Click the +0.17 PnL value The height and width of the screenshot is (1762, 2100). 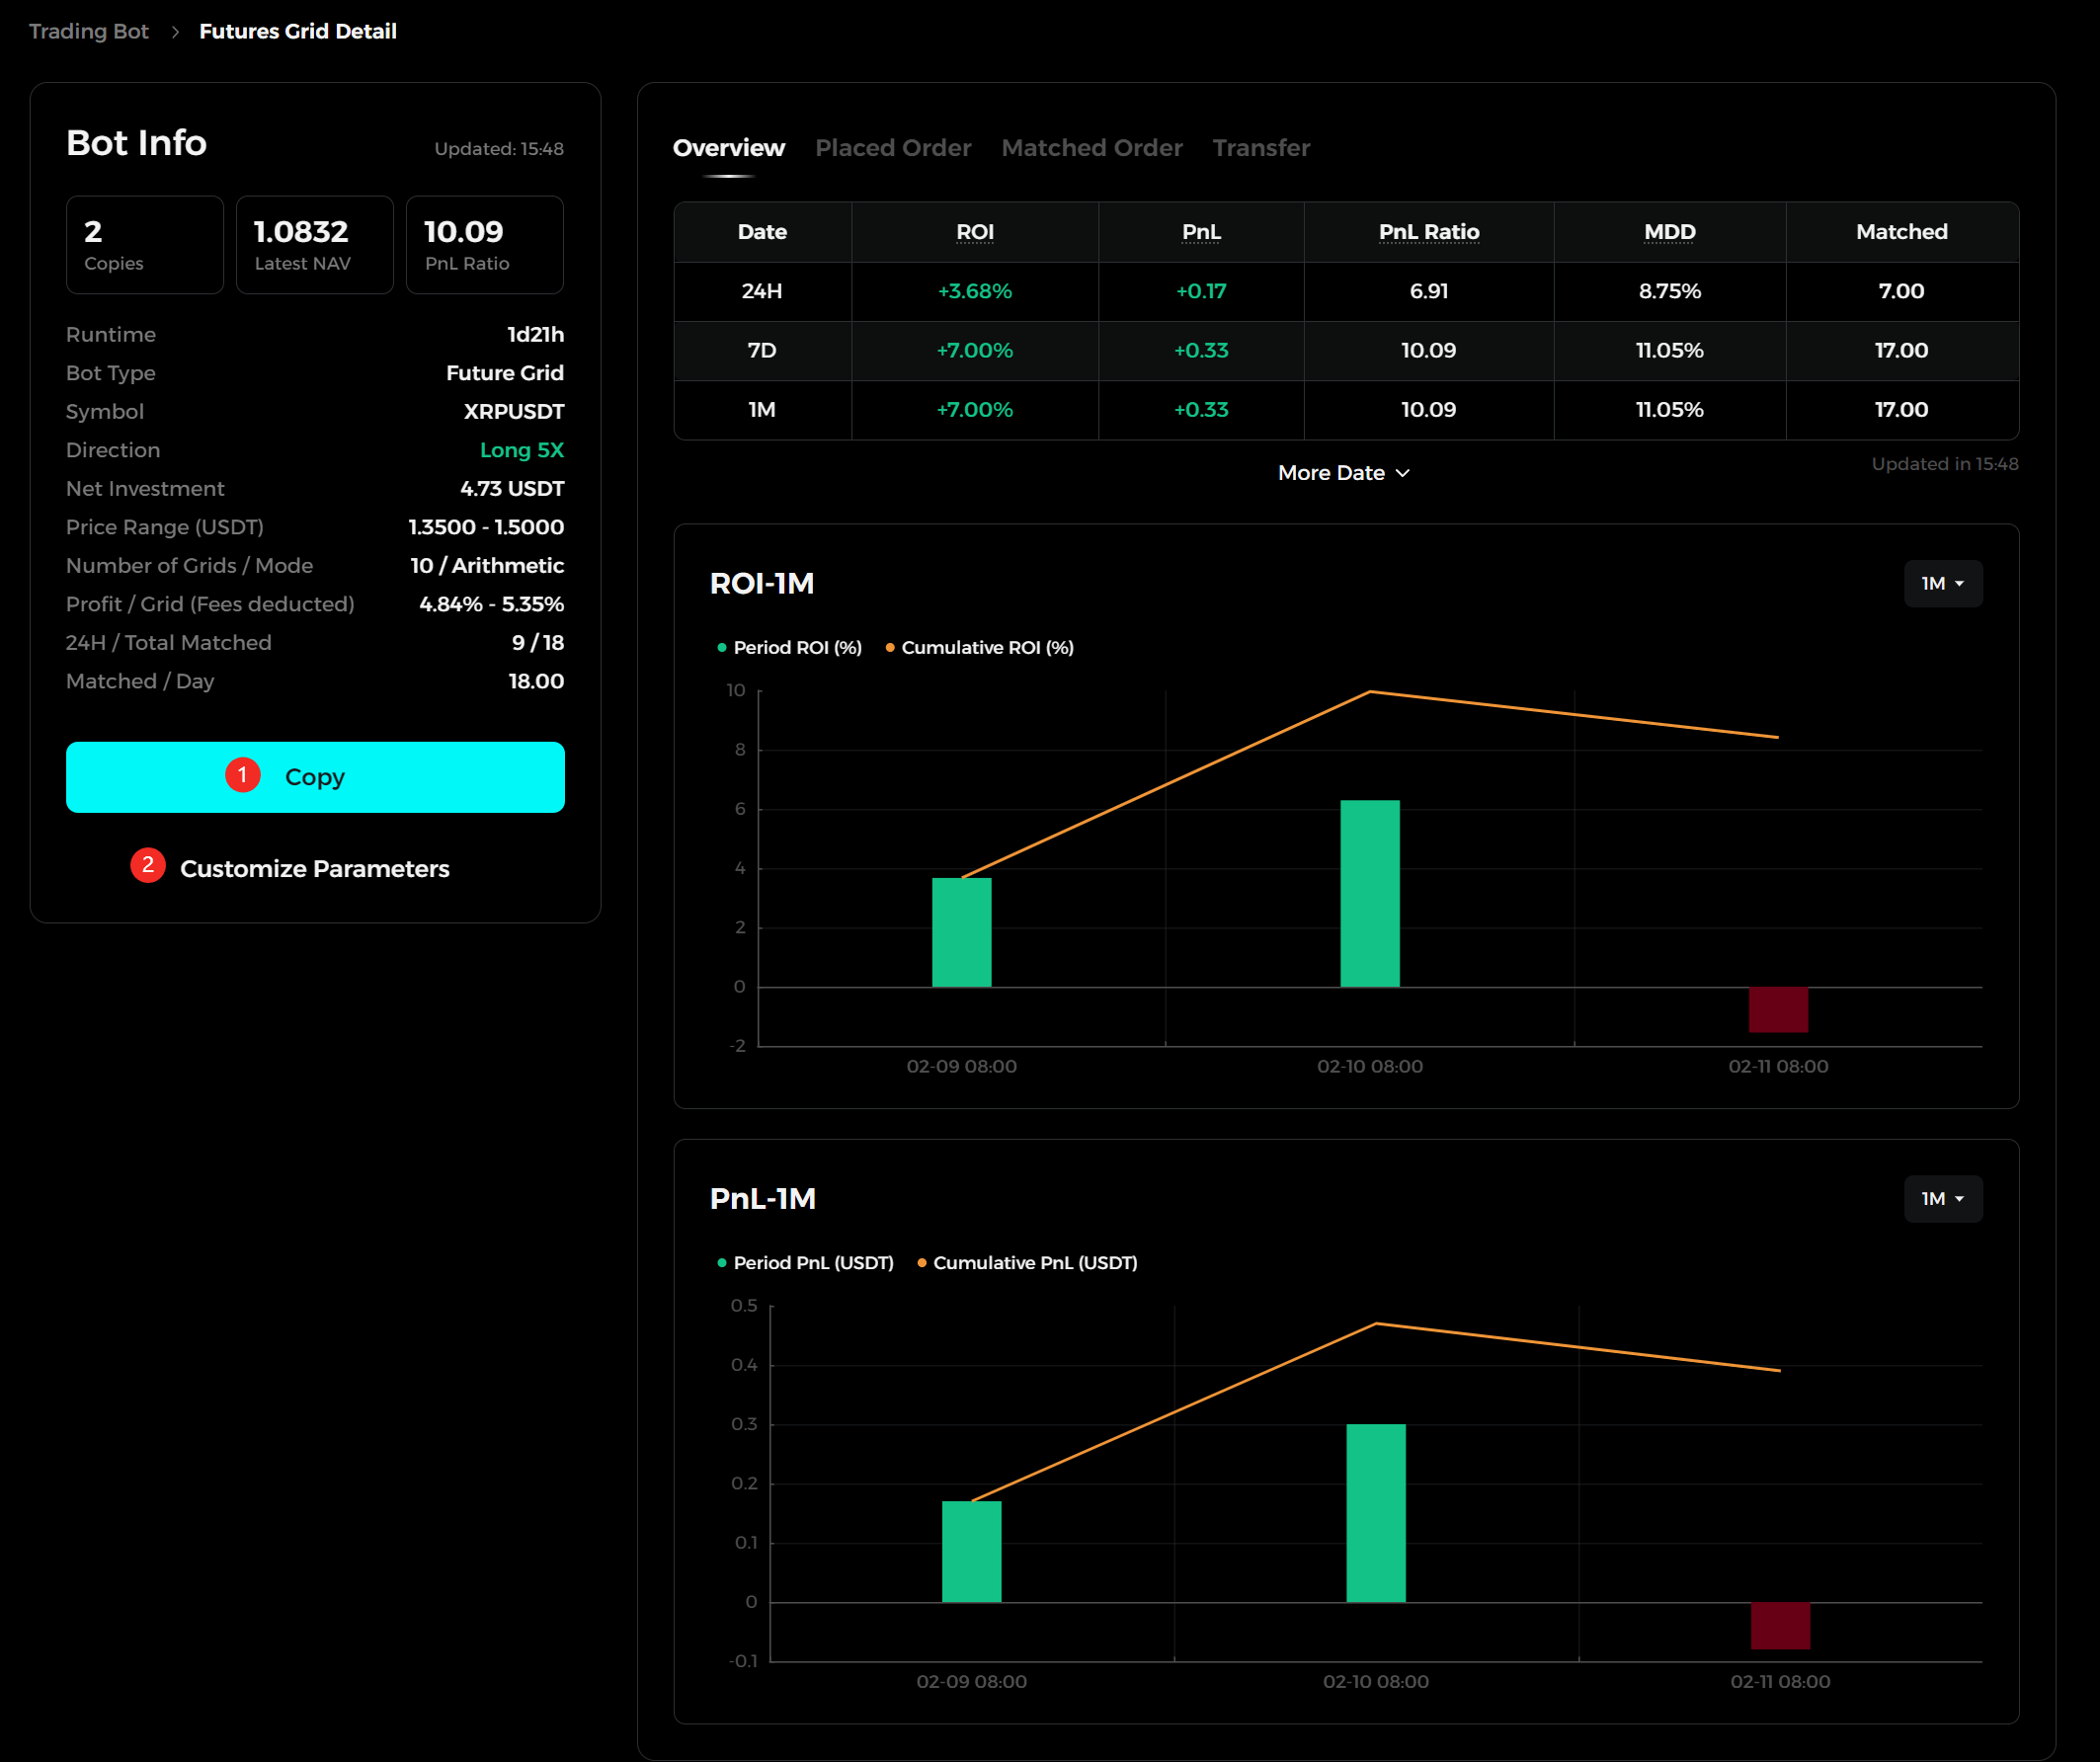[x=1201, y=291]
